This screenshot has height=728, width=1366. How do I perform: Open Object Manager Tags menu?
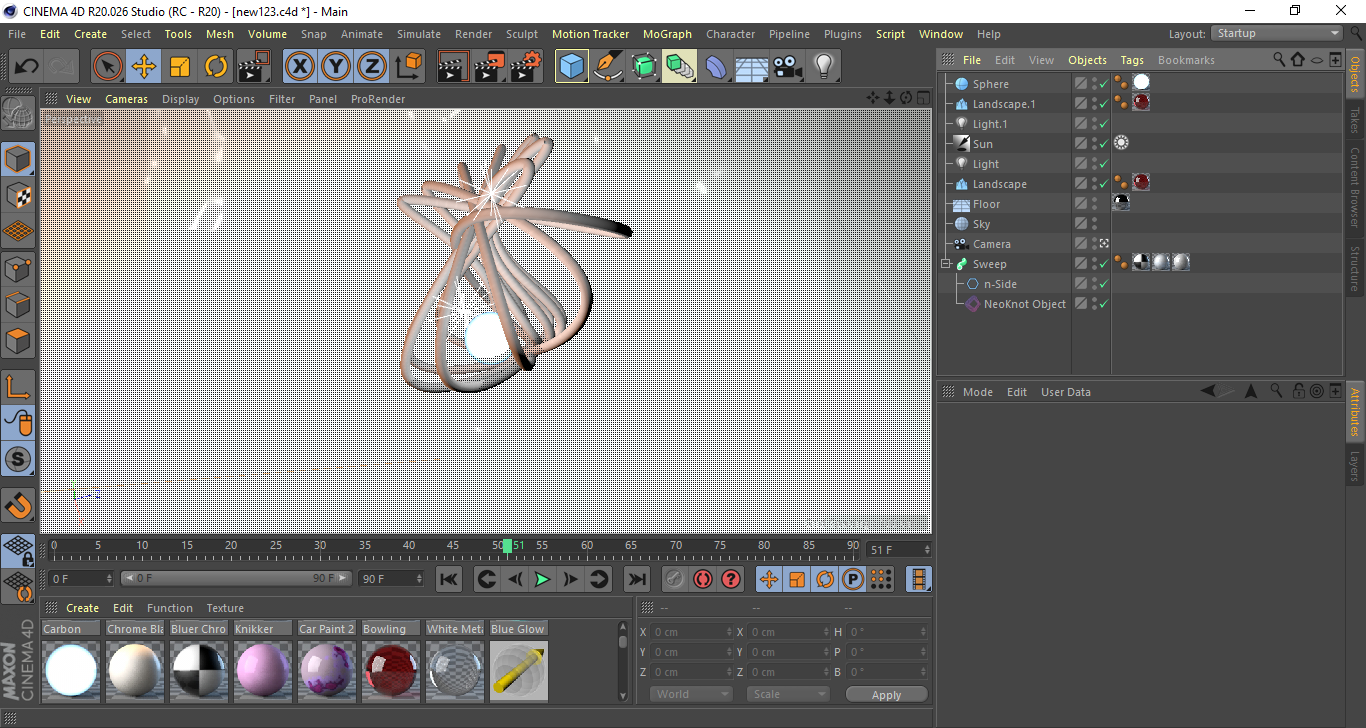[x=1131, y=60]
